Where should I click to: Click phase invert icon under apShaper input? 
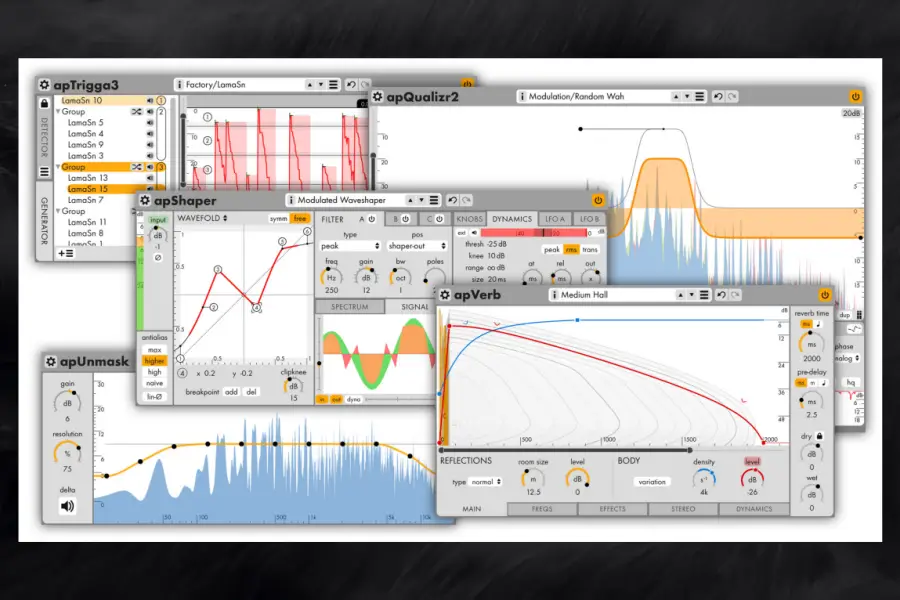pos(157,258)
